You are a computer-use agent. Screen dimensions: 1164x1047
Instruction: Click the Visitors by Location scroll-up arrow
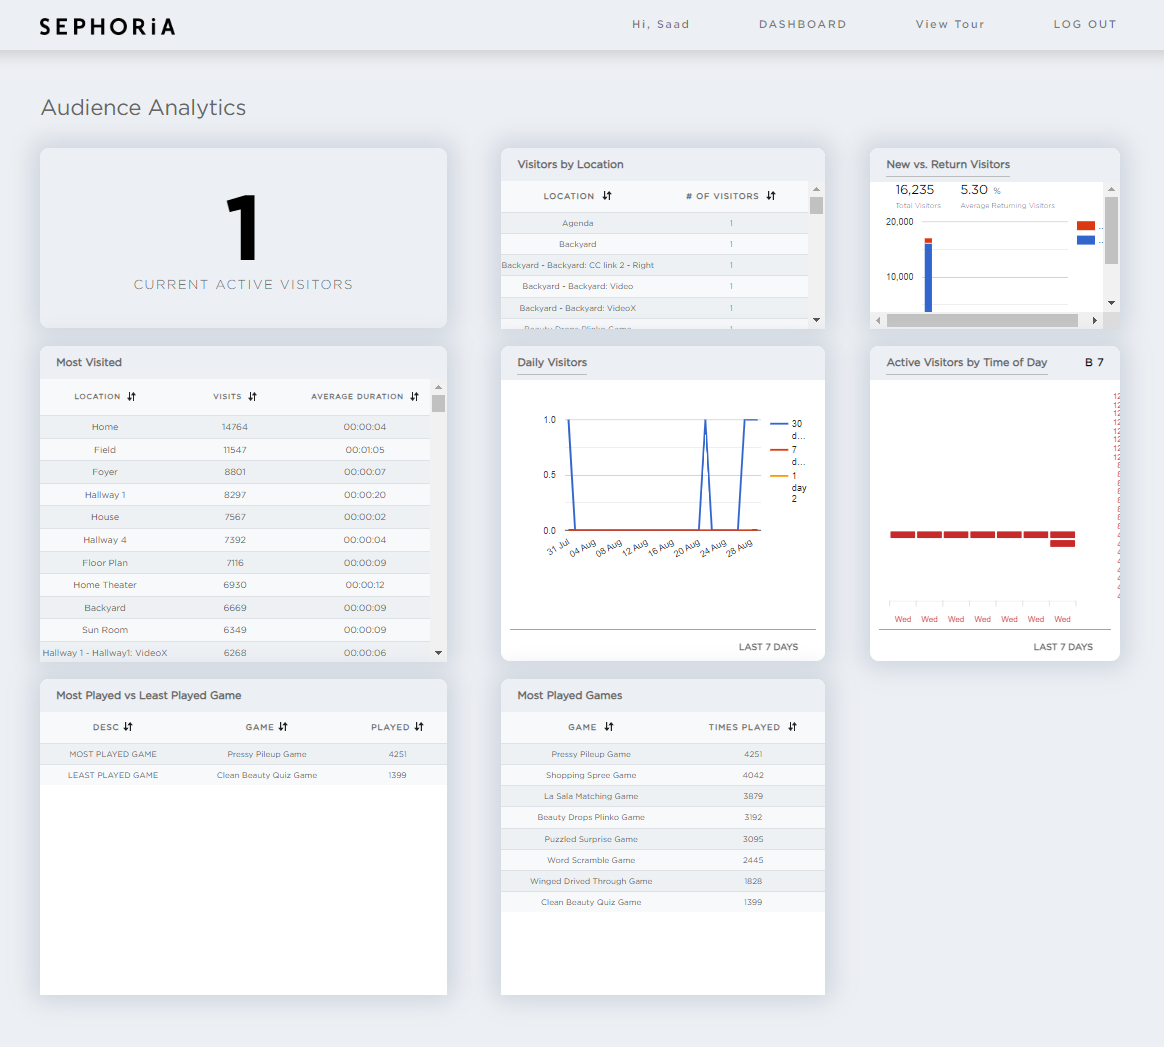point(817,189)
